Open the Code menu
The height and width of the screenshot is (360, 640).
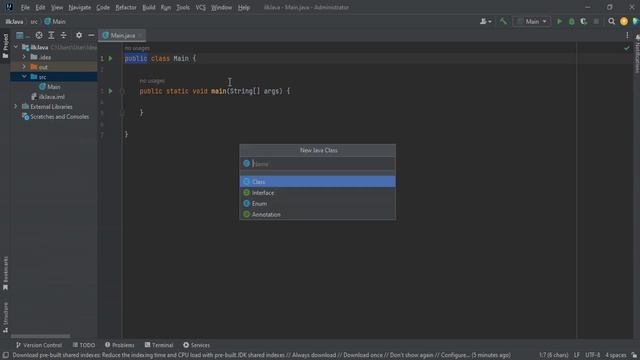[x=103, y=7]
